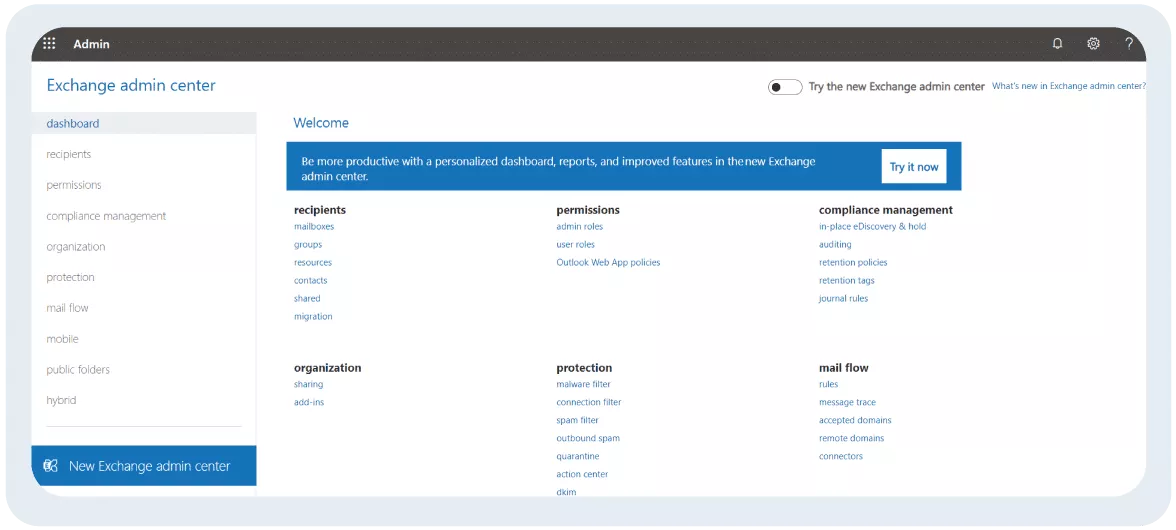
Task: Click the organization section heading
Action: (x=328, y=368)
